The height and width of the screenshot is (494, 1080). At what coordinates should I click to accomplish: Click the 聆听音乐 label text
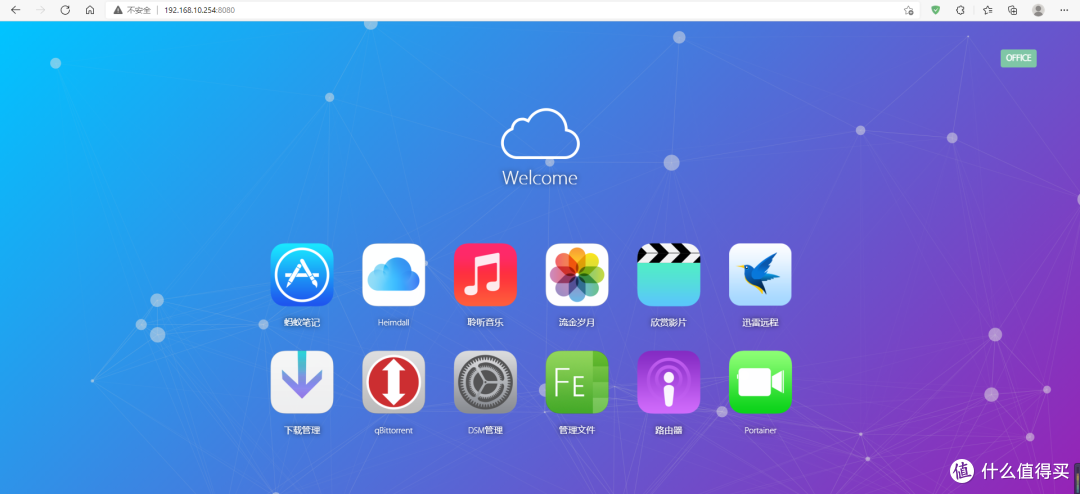pos(485,322)
